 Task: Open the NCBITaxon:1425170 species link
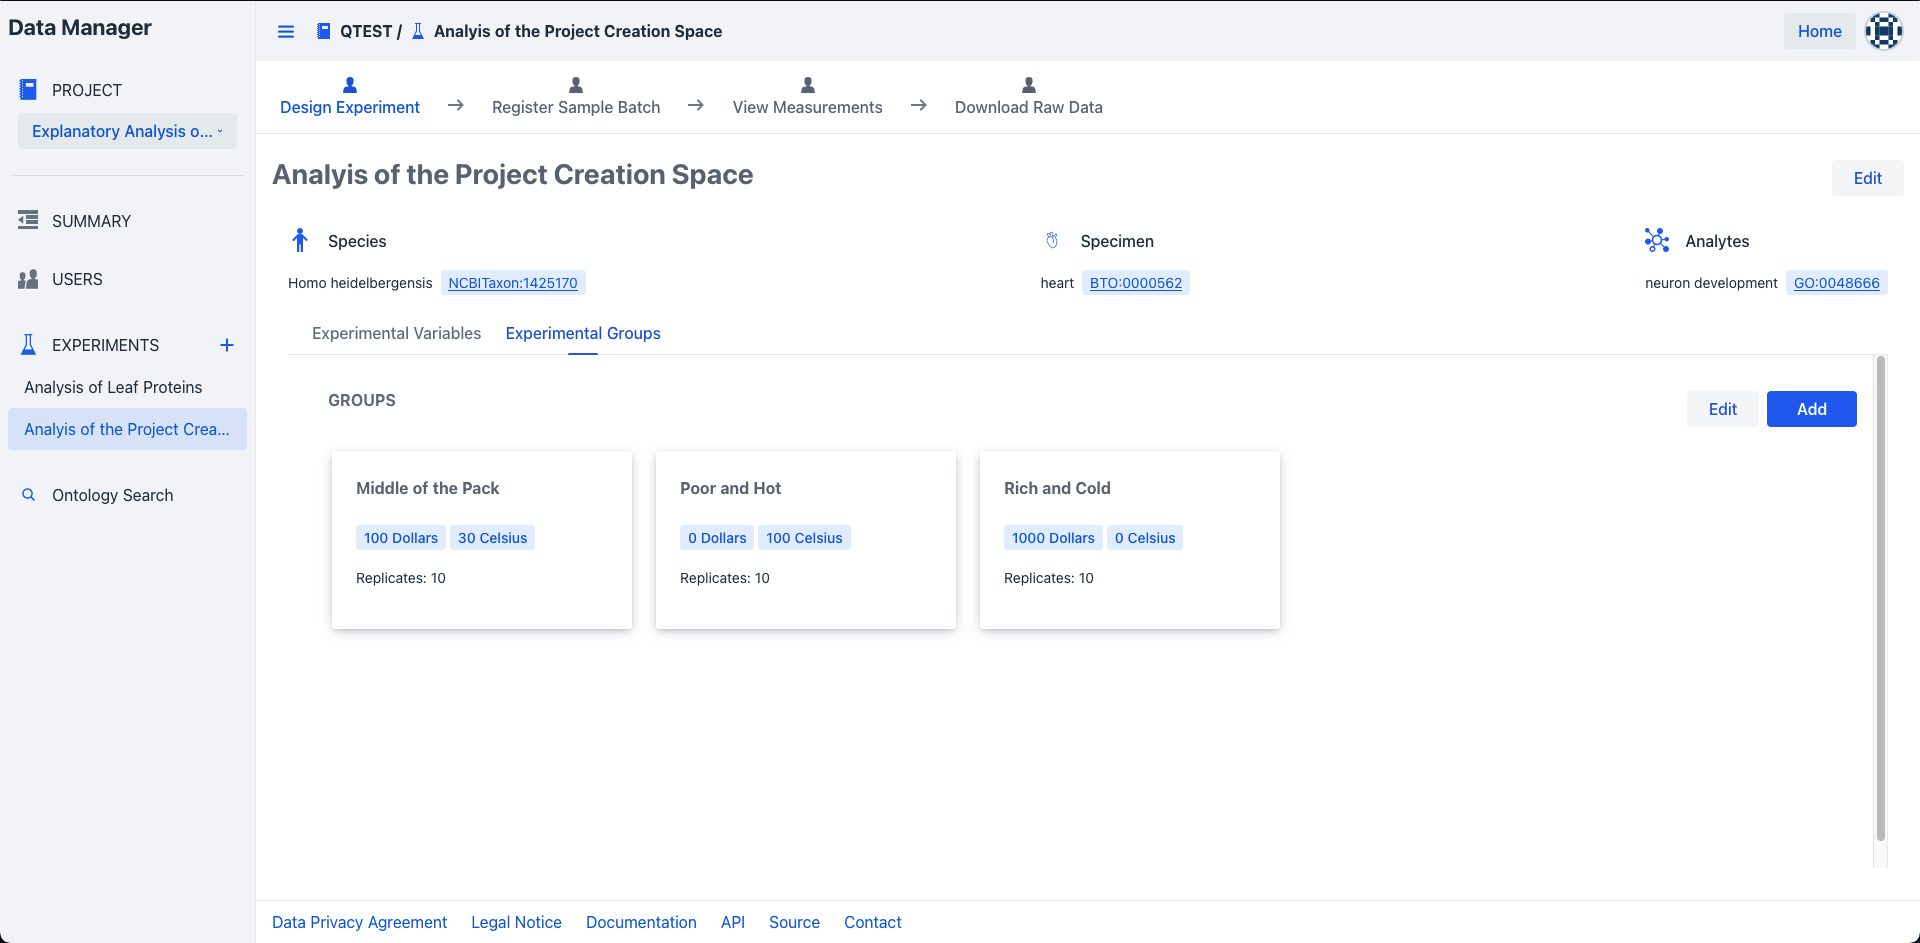click(x=513, y=283)
